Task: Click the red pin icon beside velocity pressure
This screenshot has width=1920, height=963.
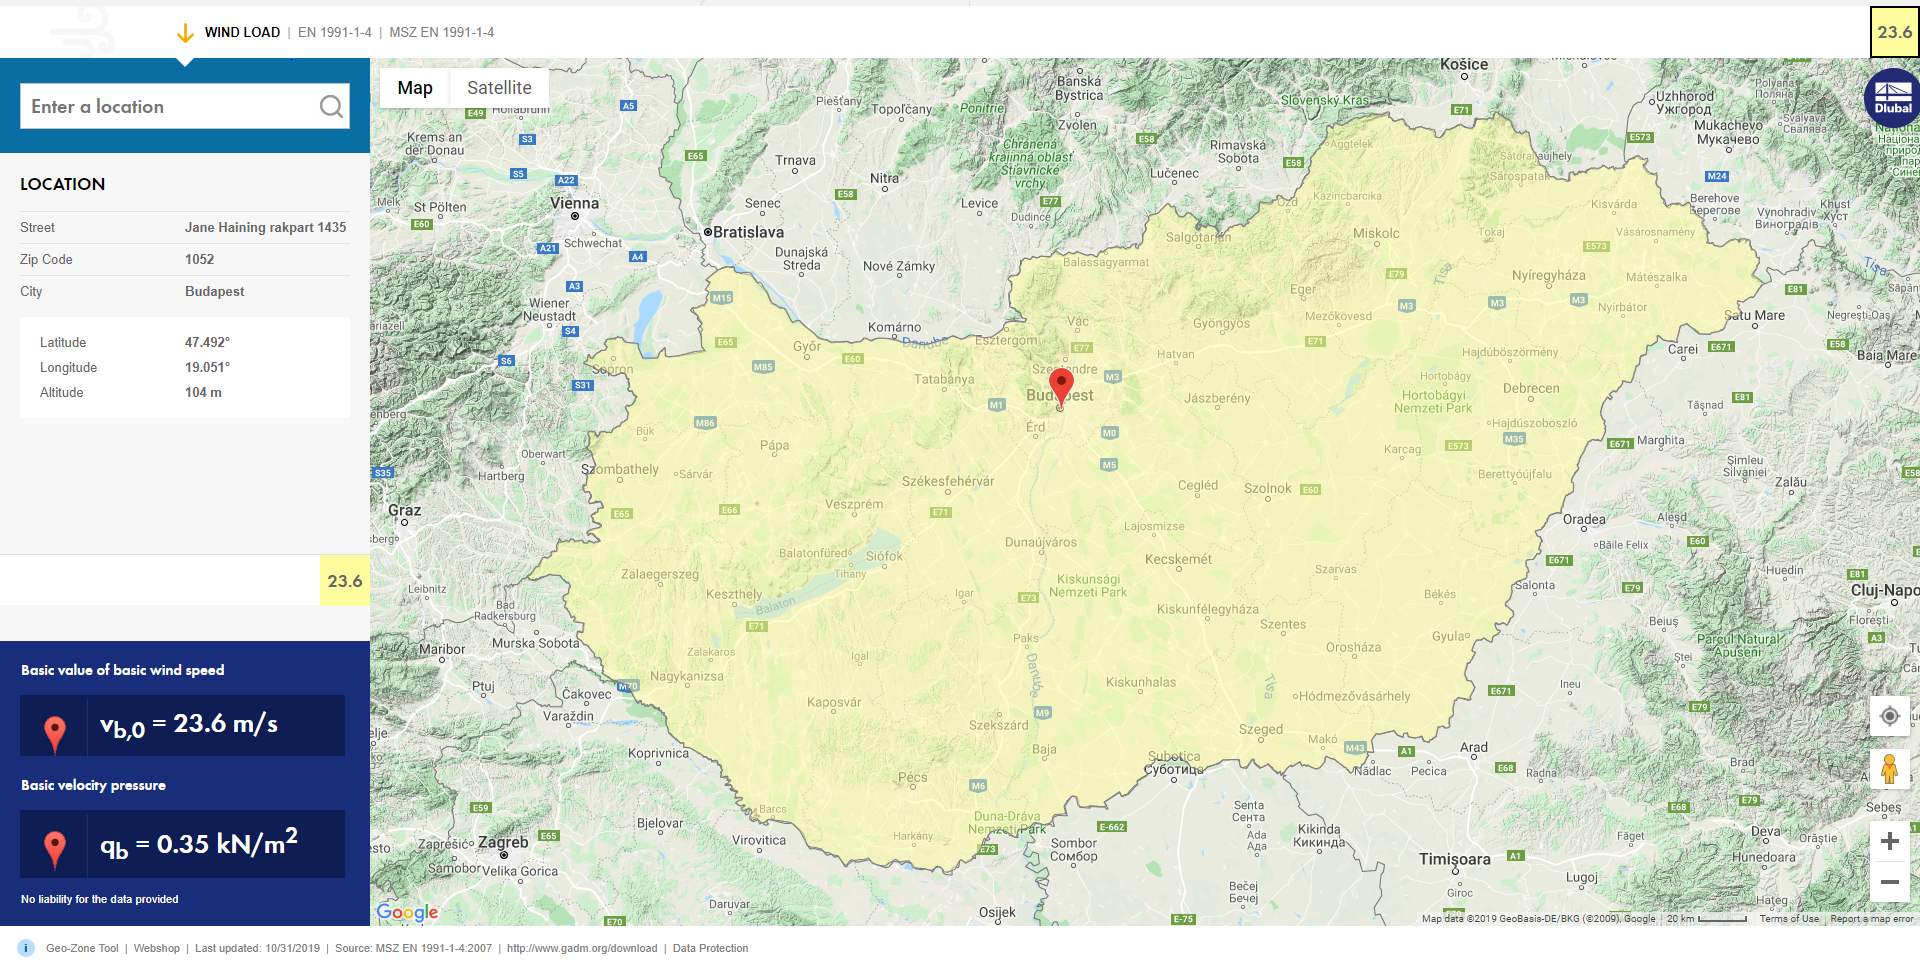Action: click(x=54, y=844)
